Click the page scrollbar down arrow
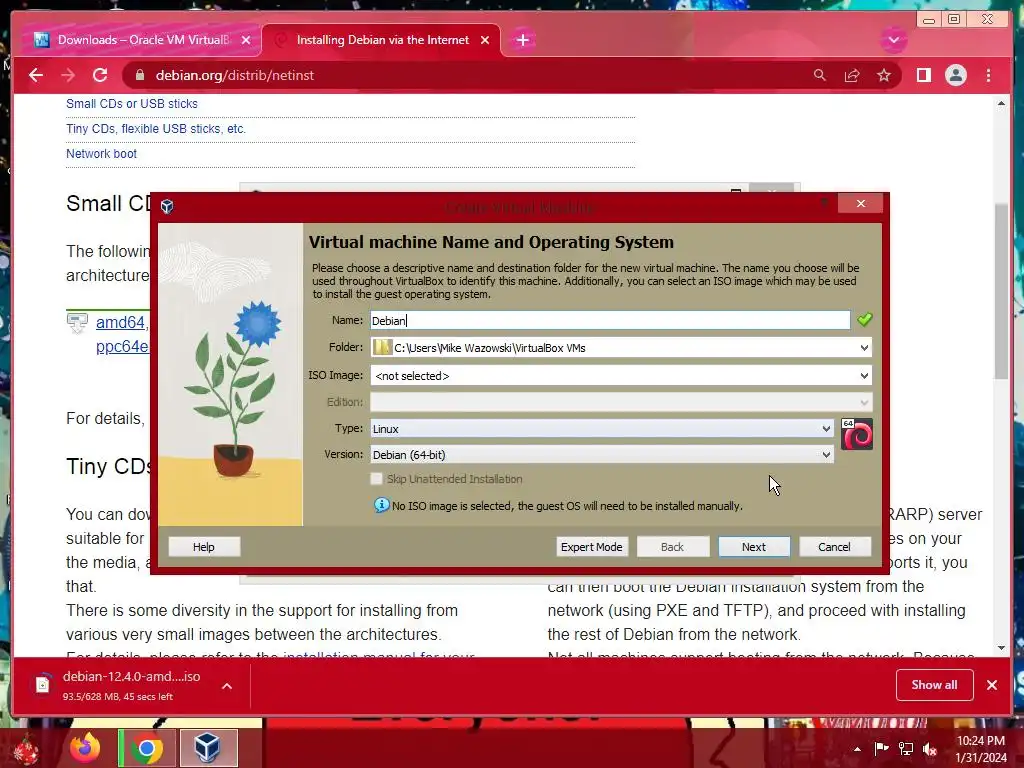The width and height of the screenshot is (1024, 768). click(1002, 648)
